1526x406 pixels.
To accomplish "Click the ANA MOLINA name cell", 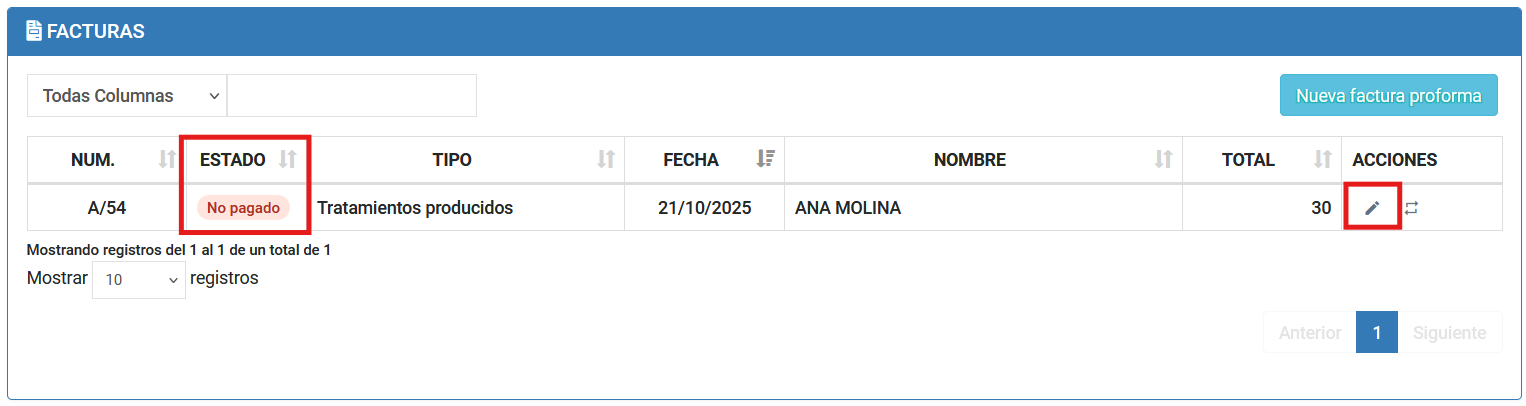I will coord(848,208).
